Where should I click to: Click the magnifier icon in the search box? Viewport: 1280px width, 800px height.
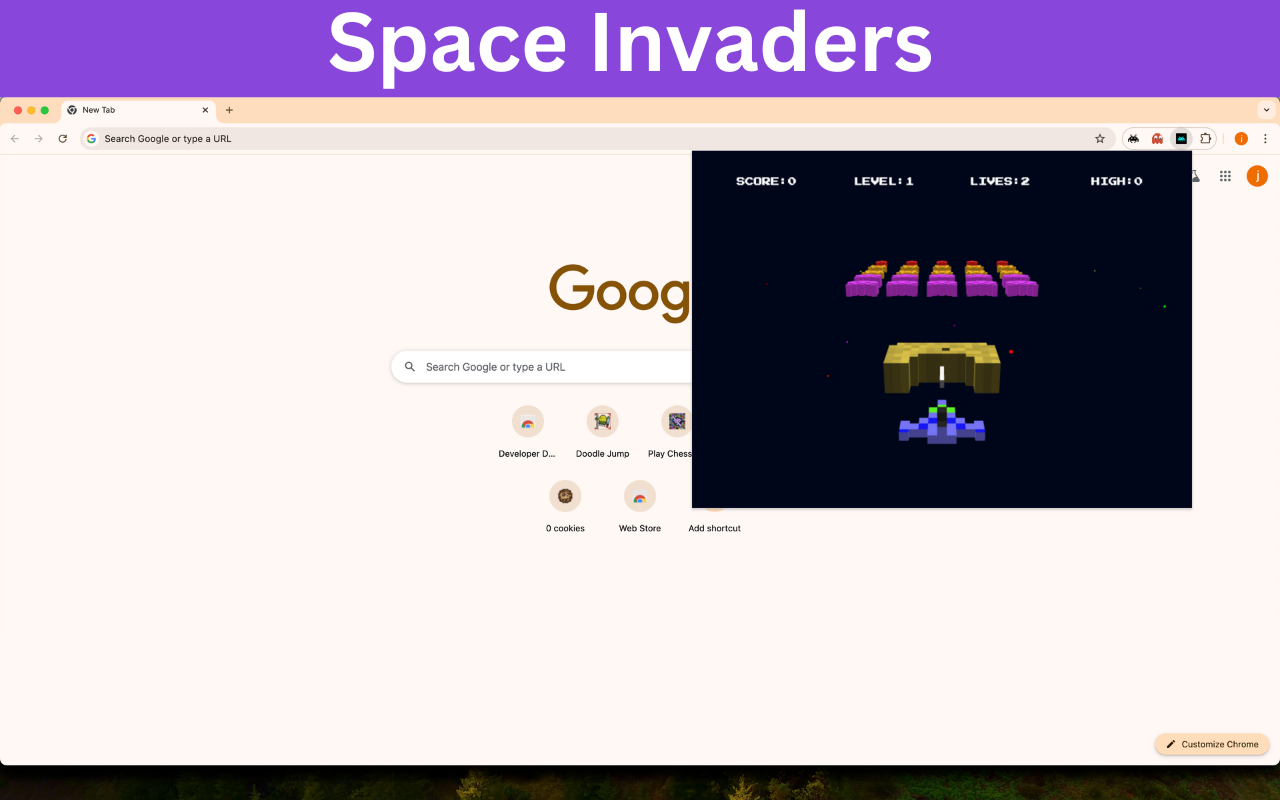pos(410,367)
